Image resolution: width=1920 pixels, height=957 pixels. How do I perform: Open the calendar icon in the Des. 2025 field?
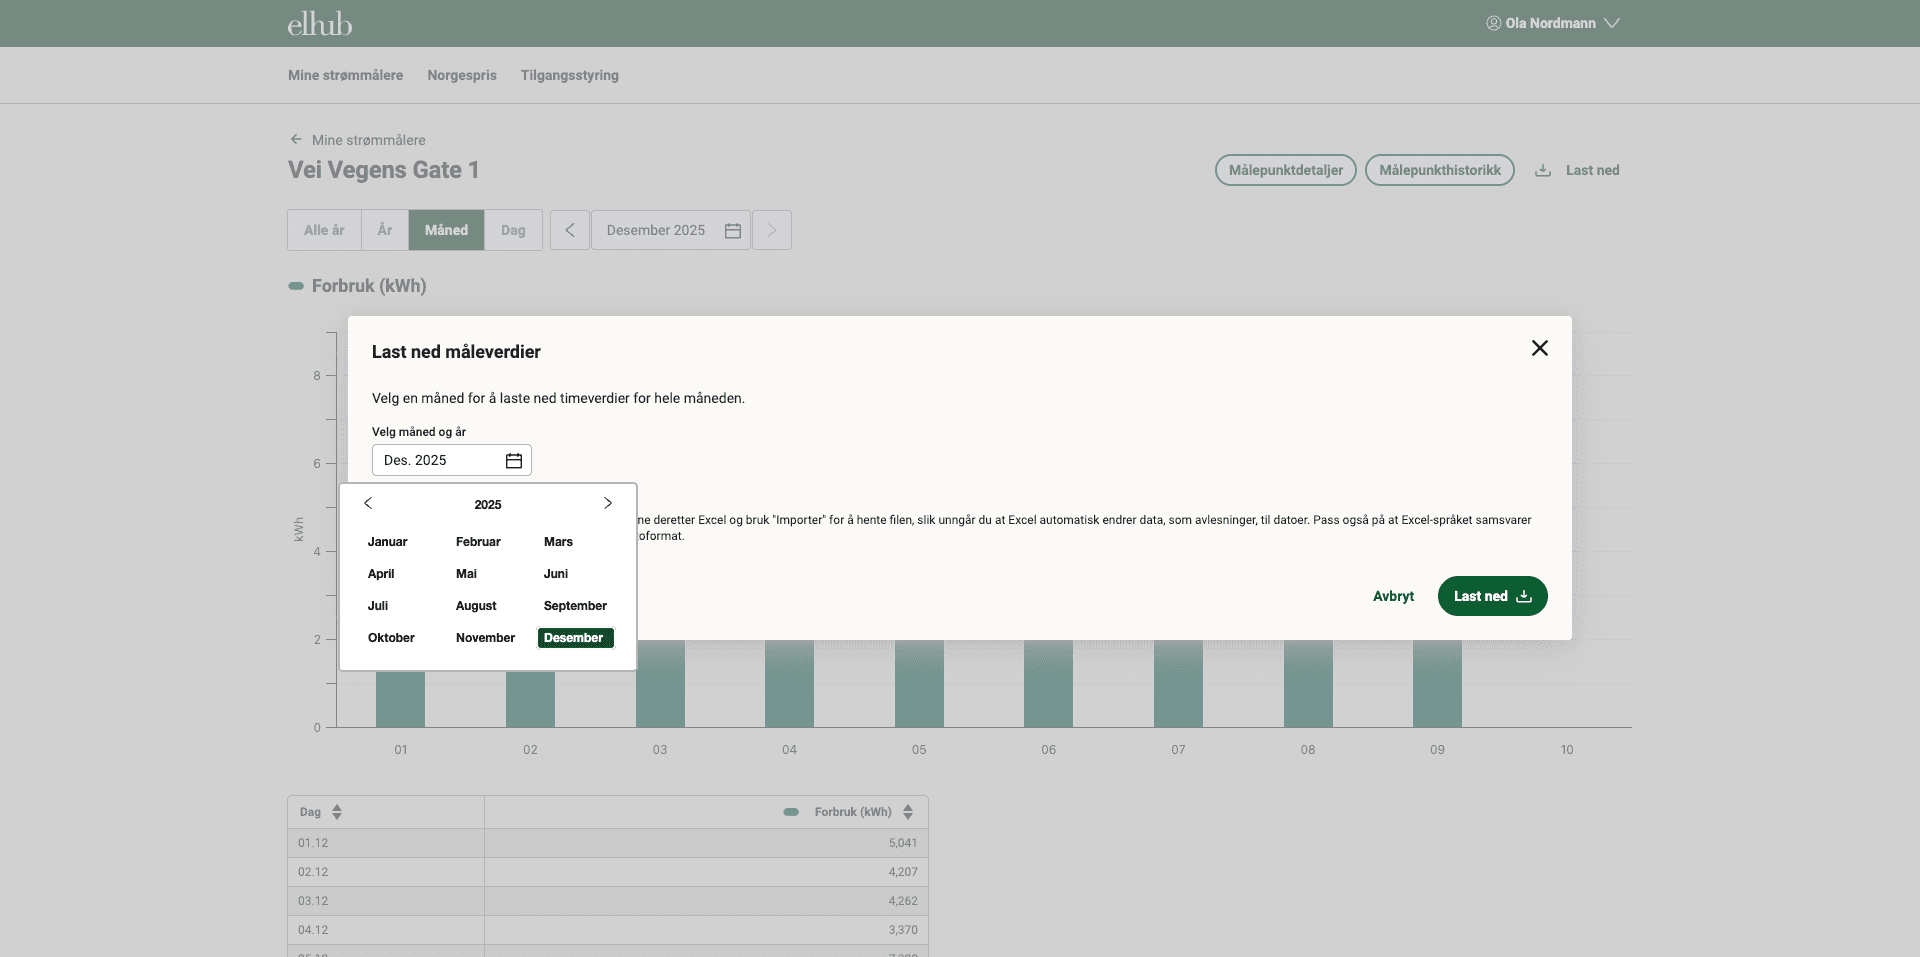(x=513, y=460)
